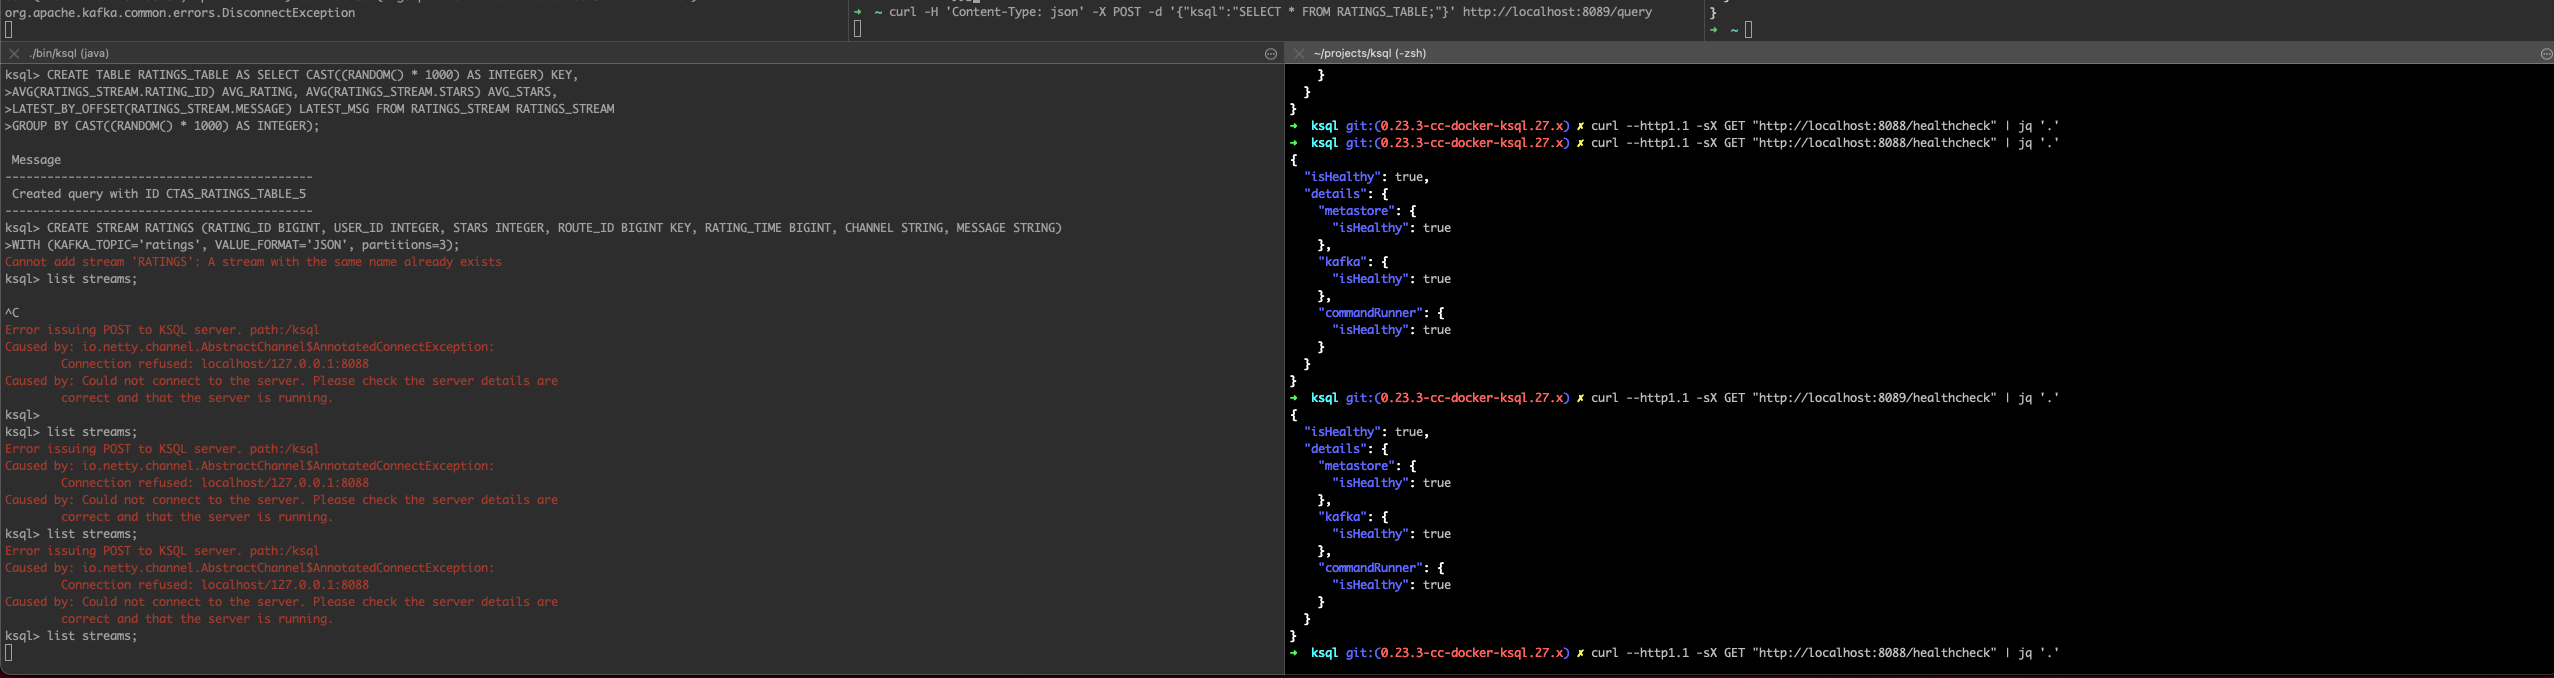Image resolution: width=2554 pixels, height=678 pixels.
Task: Click the ^C interrupt line
Action: pyautogui.click(x=12, y=313)
